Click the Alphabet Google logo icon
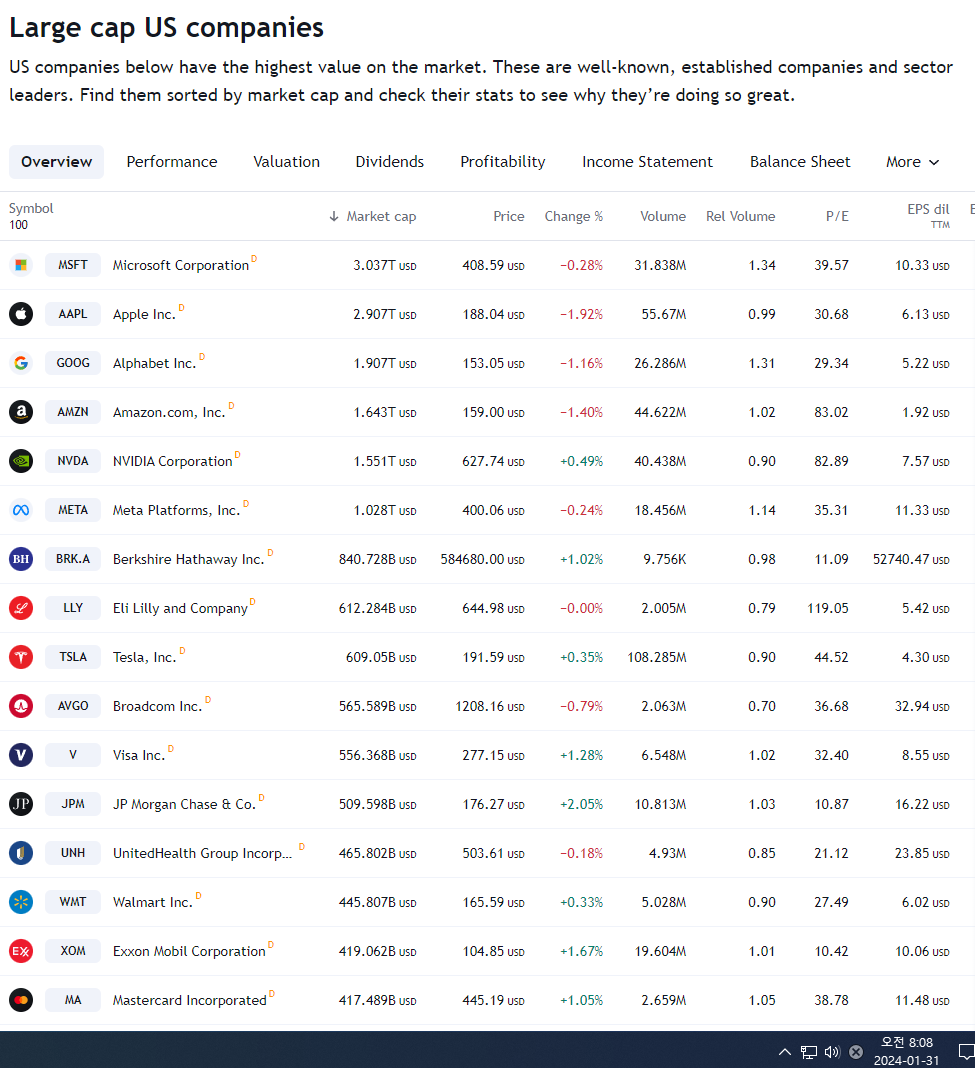This screenshot has height=1068, width=975. [x=21, y=363]
